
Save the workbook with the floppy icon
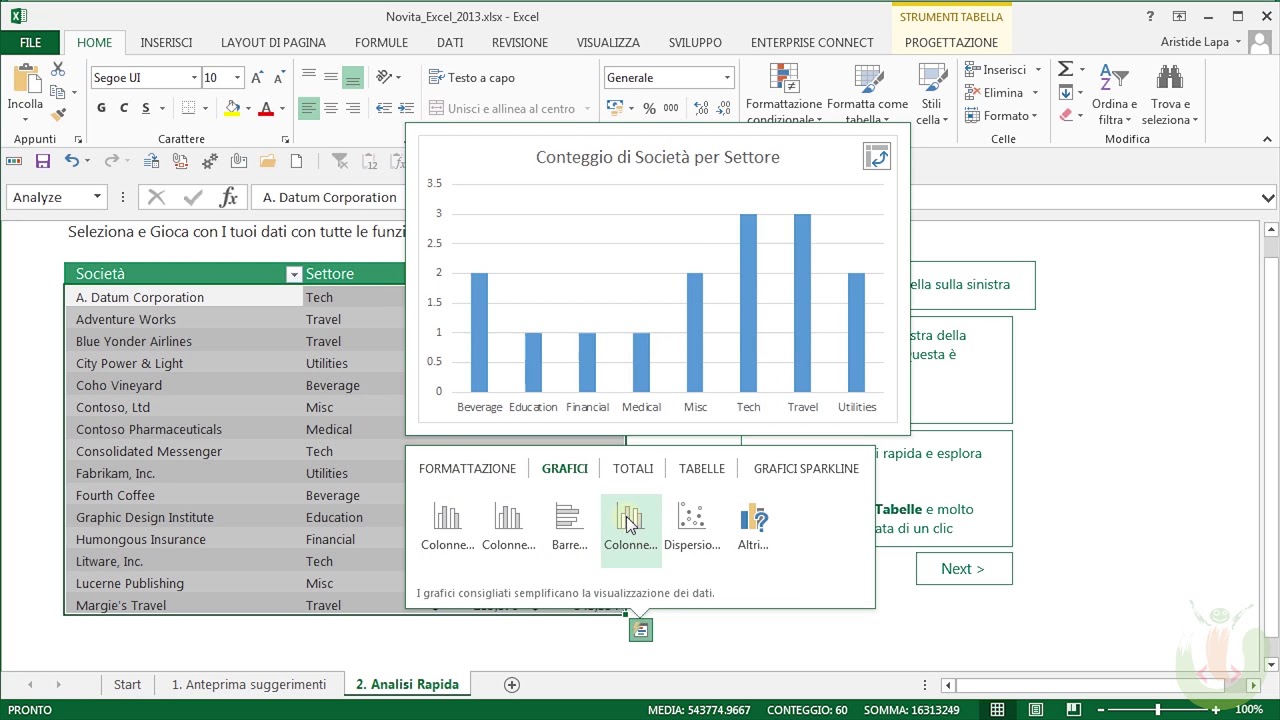(42, 161)
